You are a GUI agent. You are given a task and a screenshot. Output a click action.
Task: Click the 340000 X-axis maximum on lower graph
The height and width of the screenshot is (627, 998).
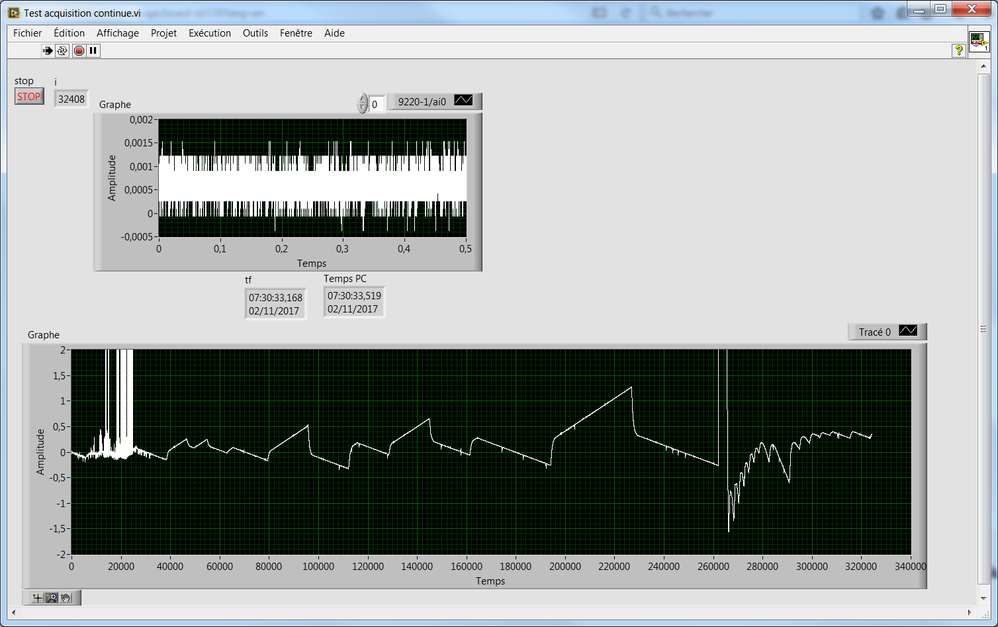coord(910,567)
